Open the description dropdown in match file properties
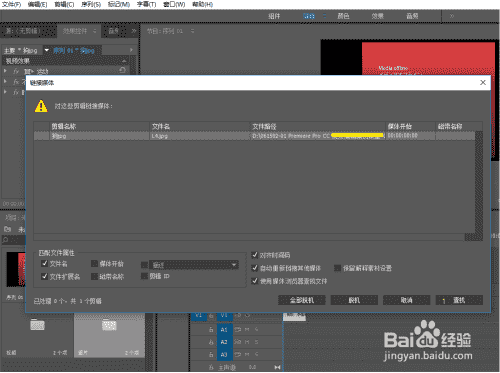This screenshot has width=500, height=373. pyautogui.click(x=194, y=265)
